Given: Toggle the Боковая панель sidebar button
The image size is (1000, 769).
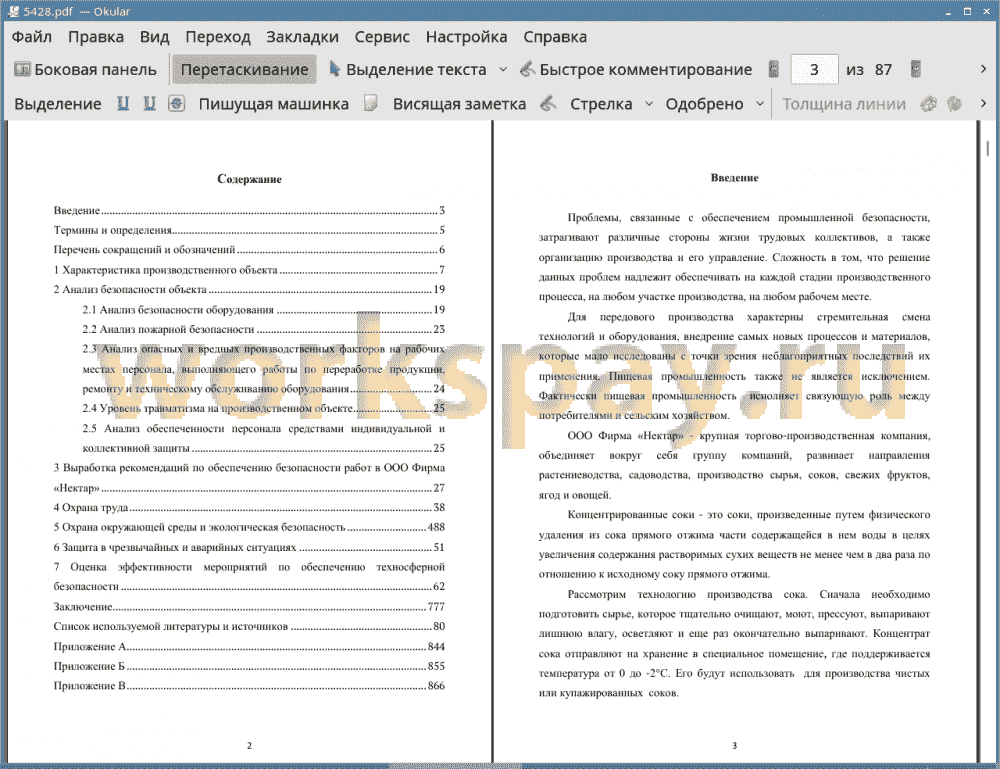Looking at the screenshot, I should tap(85, 70).
